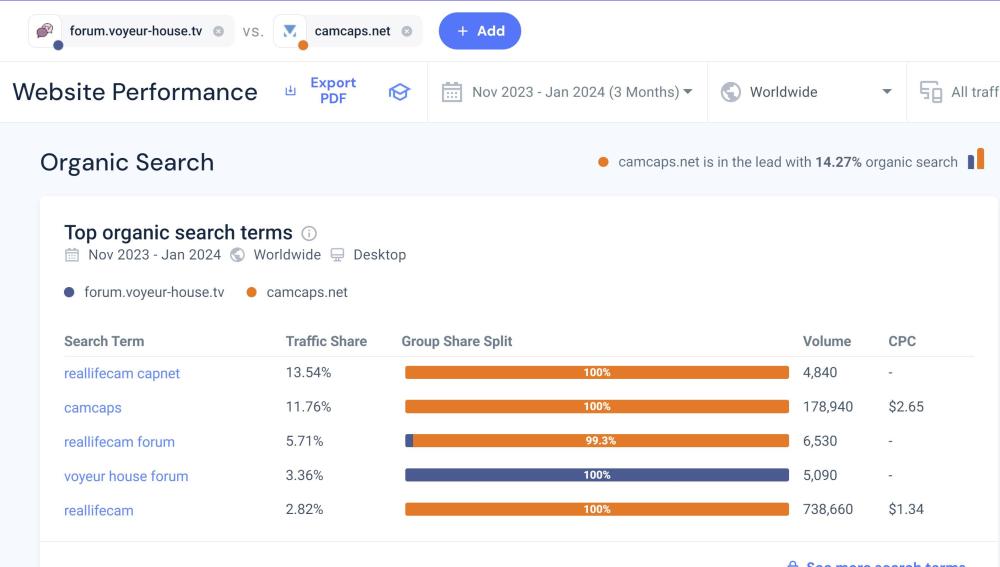Click the globe icon in country filter

[x=731, y=92]
